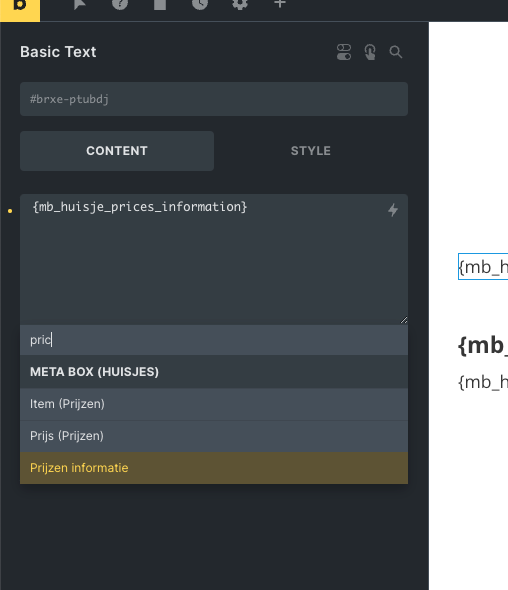Switch to the STYLE tab

point(311,151)
